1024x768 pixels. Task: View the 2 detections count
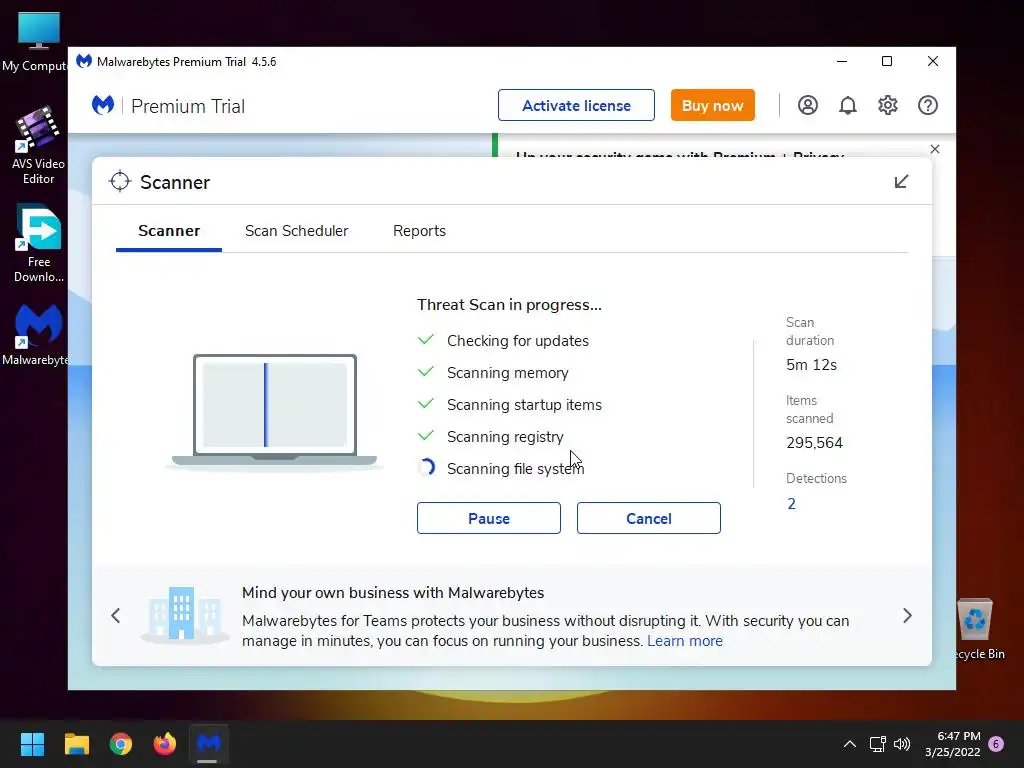click(791, 504)
